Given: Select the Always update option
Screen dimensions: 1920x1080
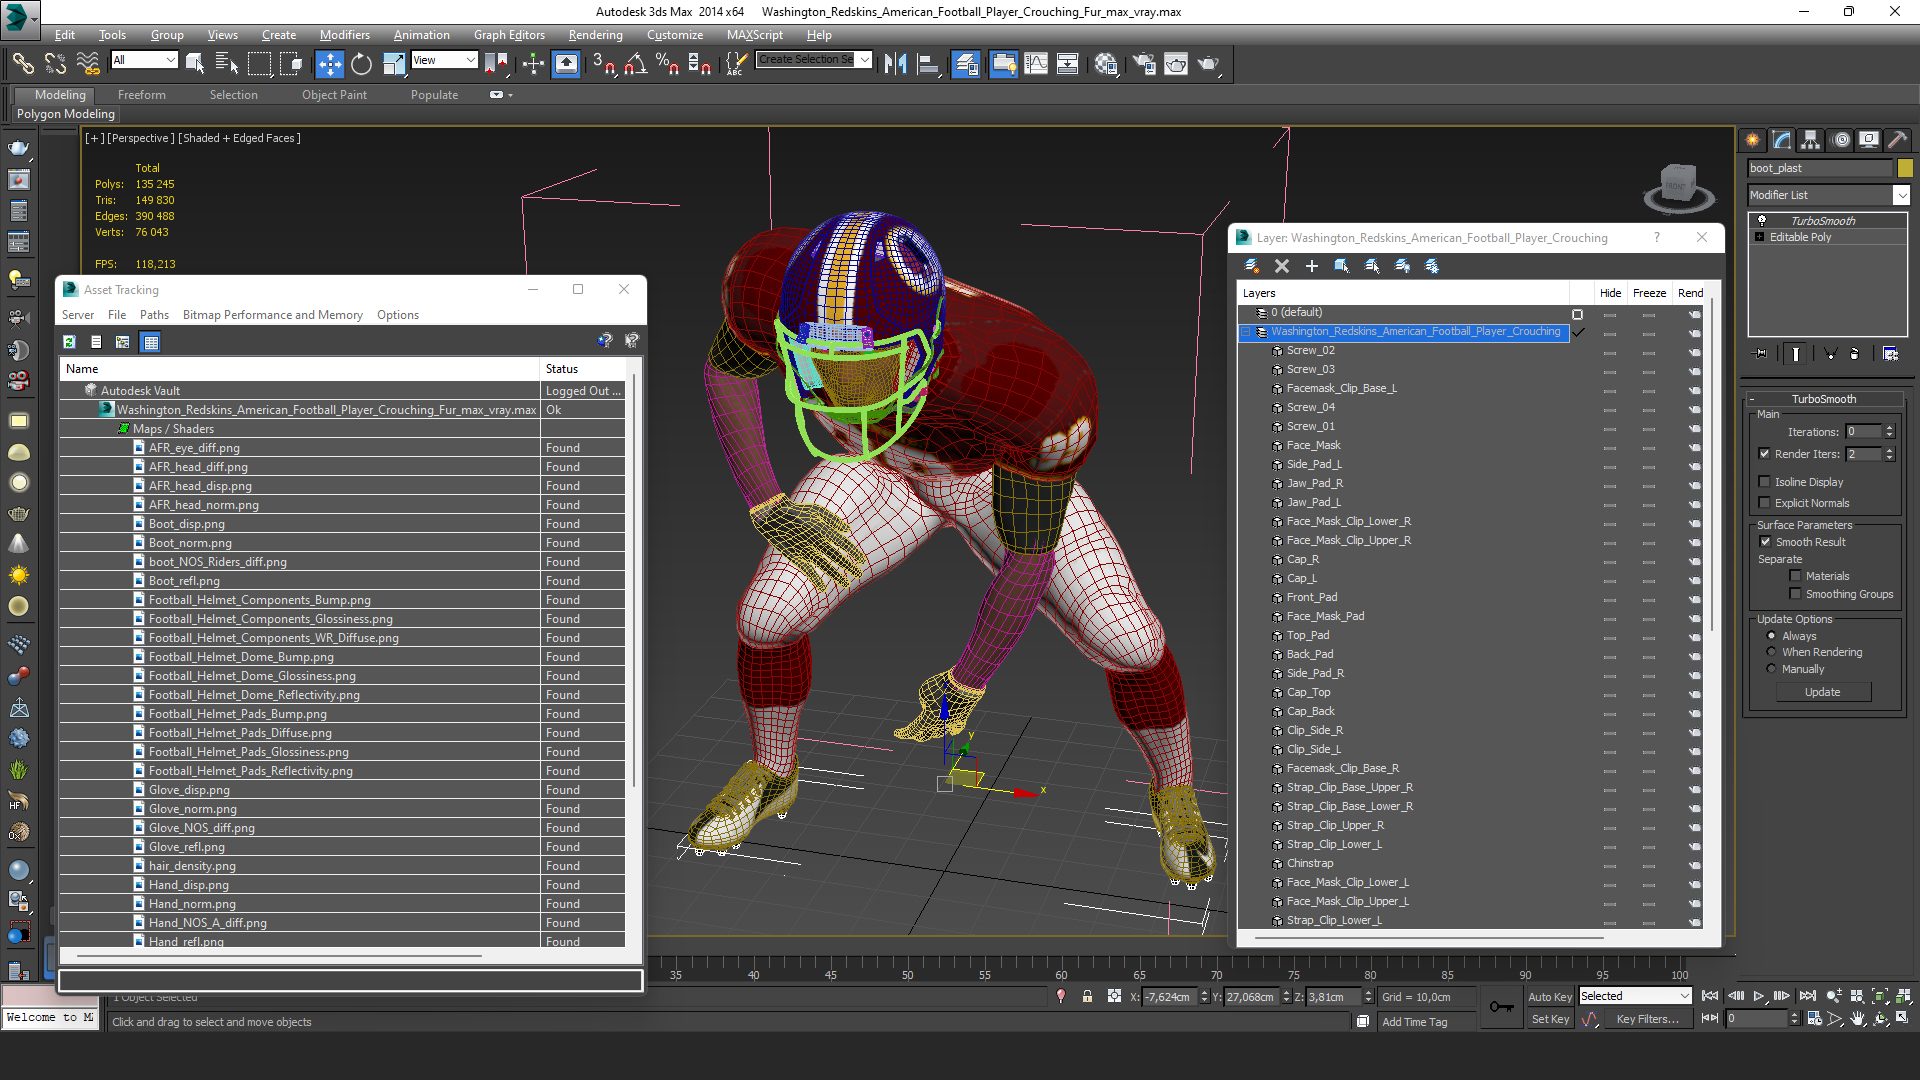Looking at the screenshot, I should [x=1771, y=636].
